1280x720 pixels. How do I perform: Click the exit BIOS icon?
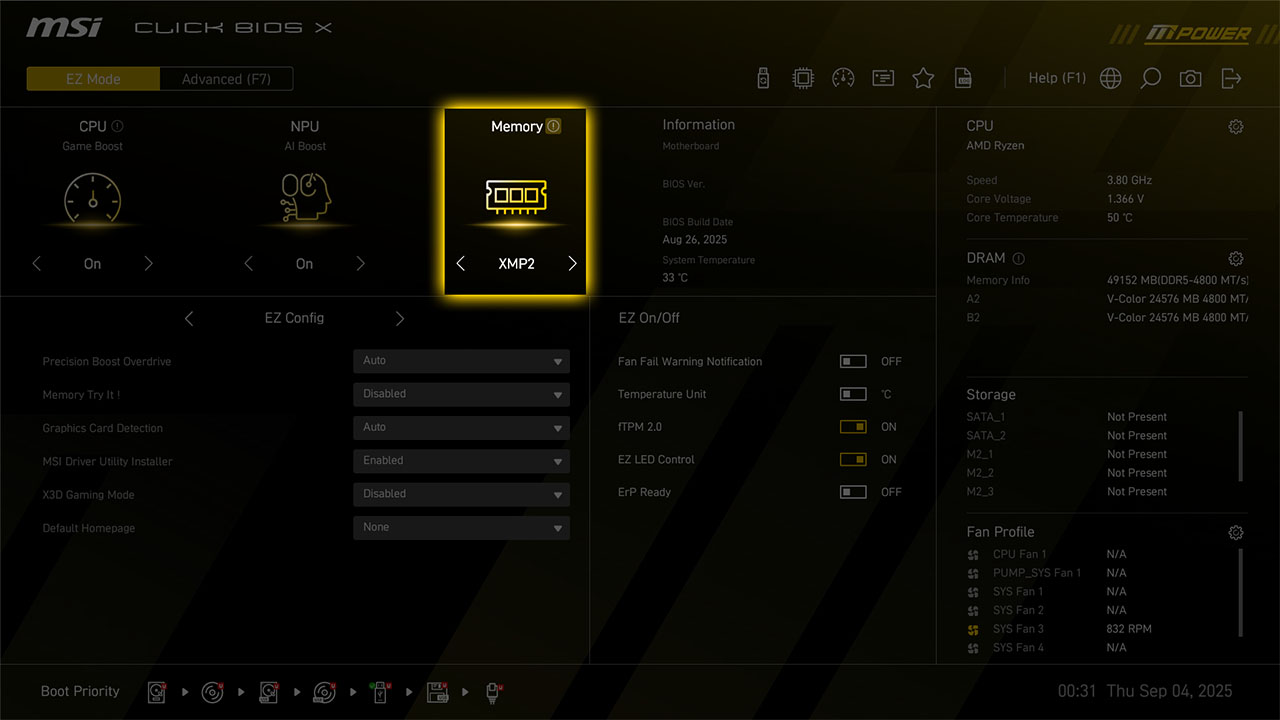pos(1231,79)
